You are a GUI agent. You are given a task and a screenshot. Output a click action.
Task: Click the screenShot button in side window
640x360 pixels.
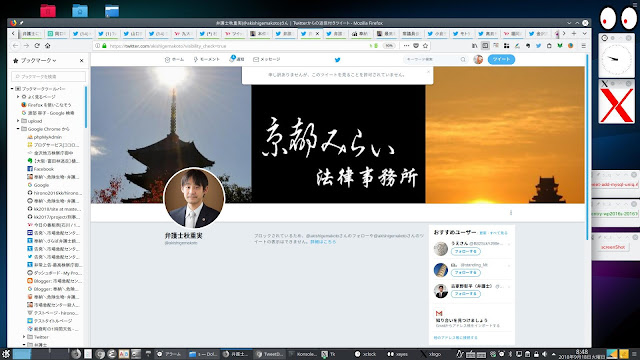[613, 247]
